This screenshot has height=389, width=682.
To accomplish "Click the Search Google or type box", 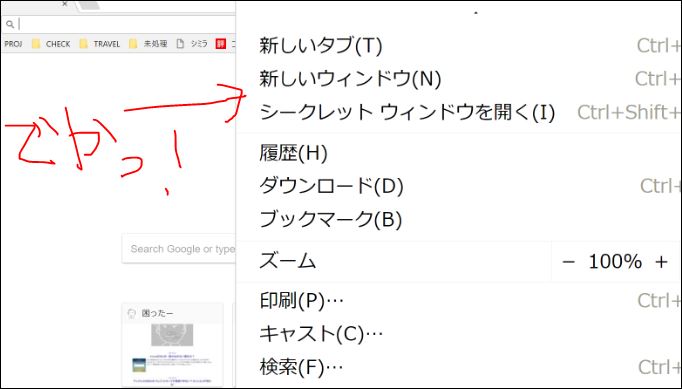I will point(179,249).
